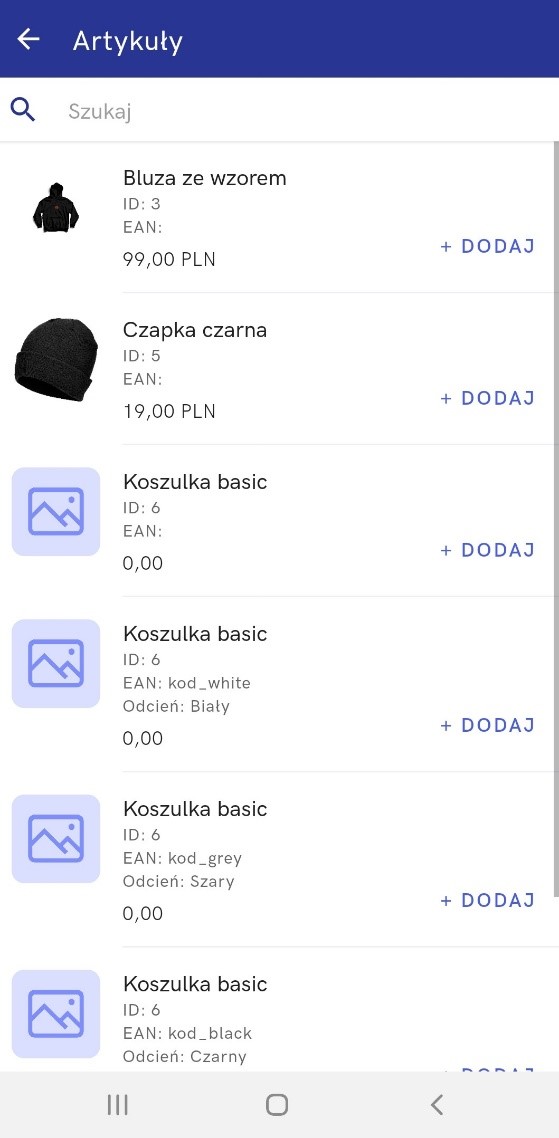This screenshot has width=559, height=1138.
Task: Tap the Android back navigation chevron
Action: tap(436, 1105)
